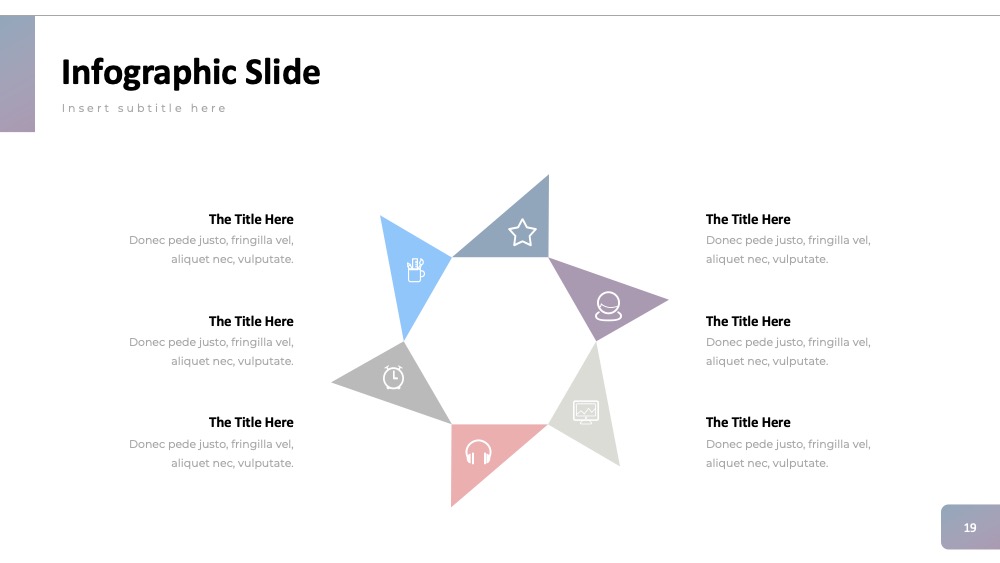1000x563 pixels.
Task: Select the bottom-left 'The Title Here' heading
Action: tap(251, 423)
